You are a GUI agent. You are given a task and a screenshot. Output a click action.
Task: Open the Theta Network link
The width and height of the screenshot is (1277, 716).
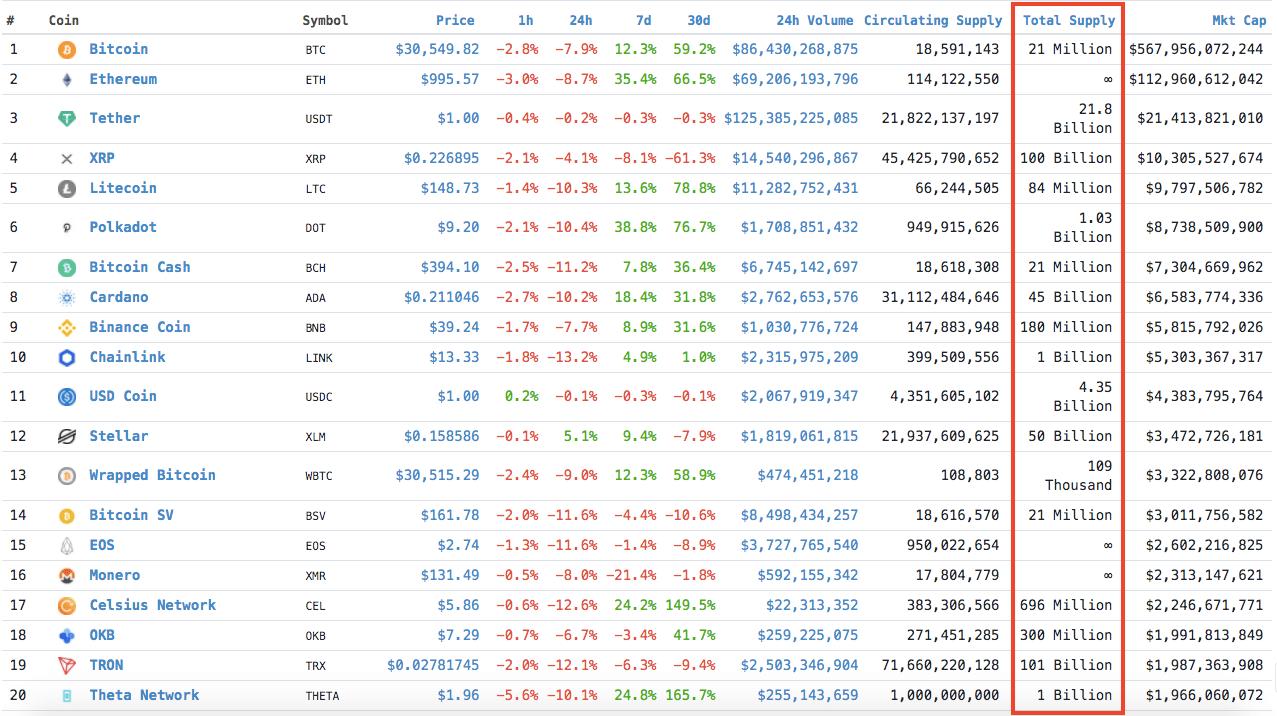[144, 695]
